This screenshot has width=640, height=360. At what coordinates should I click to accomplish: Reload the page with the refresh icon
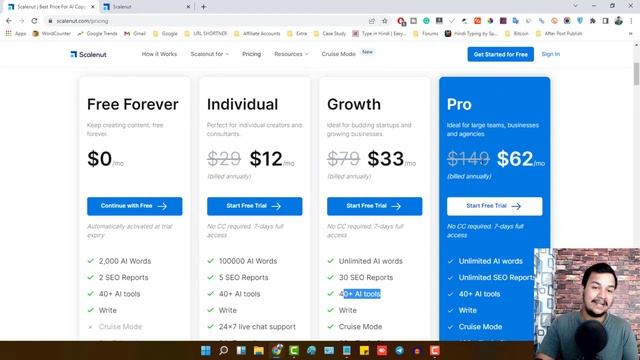click(x=34, y=21)
